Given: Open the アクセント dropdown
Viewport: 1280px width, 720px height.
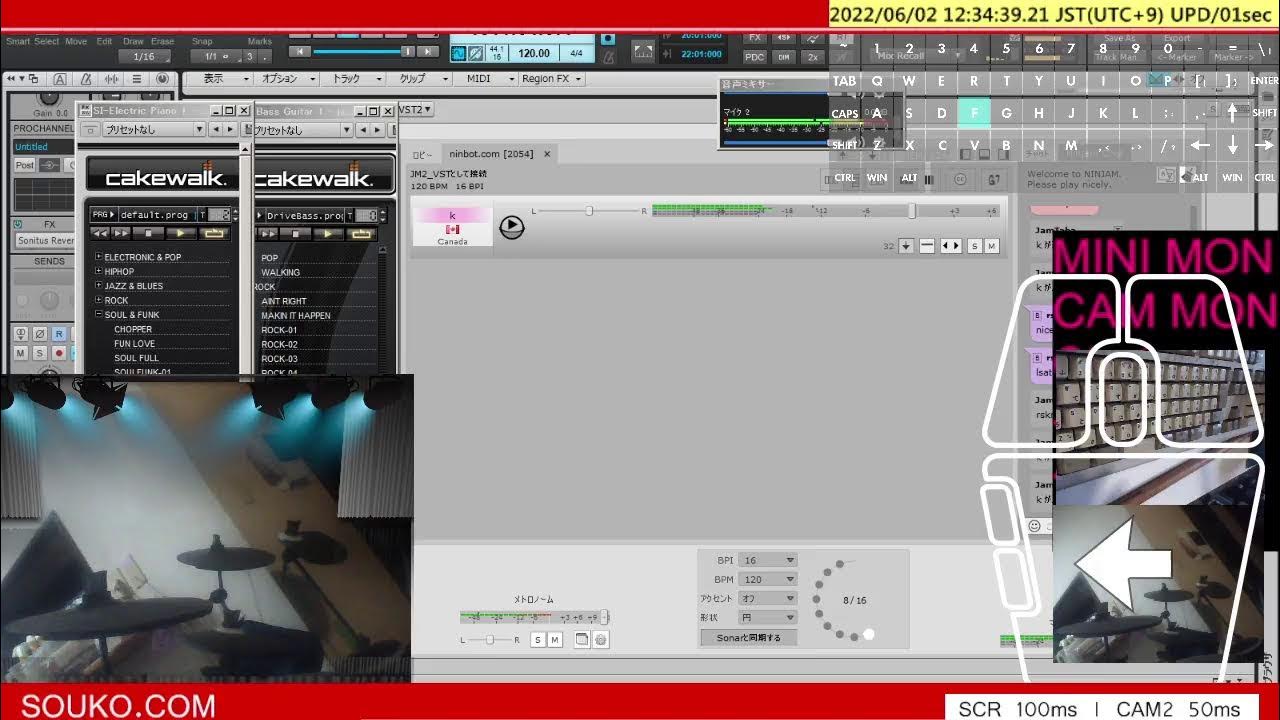Looking at the screenshot, I should point(768,598).
